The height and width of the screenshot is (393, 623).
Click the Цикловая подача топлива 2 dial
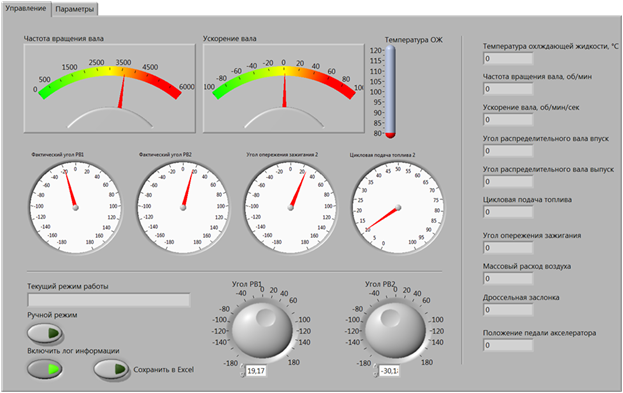[398, 207]
